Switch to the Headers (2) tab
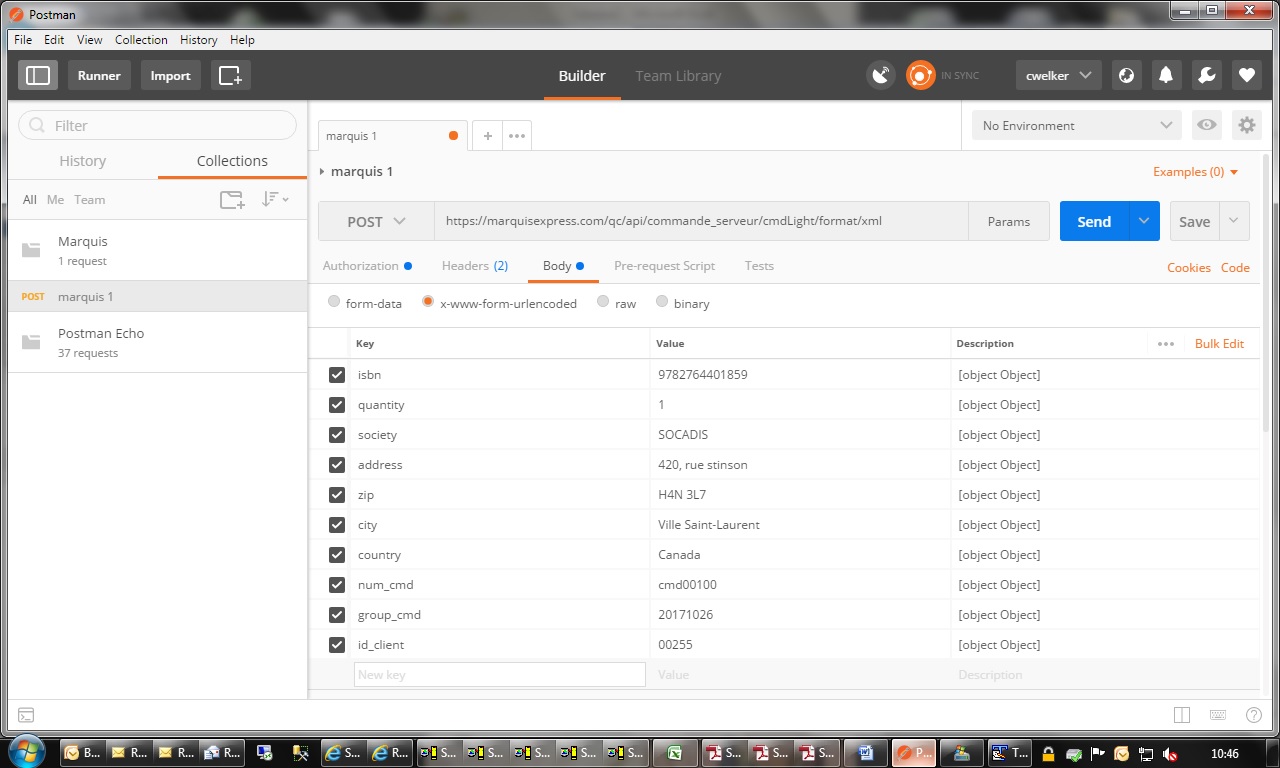 click(475, 266)
